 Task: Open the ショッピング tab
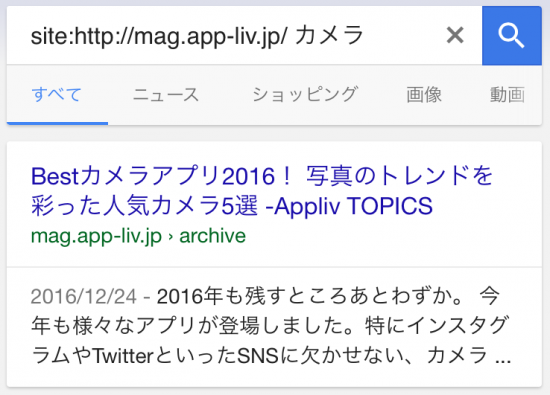tap(305, 95)
